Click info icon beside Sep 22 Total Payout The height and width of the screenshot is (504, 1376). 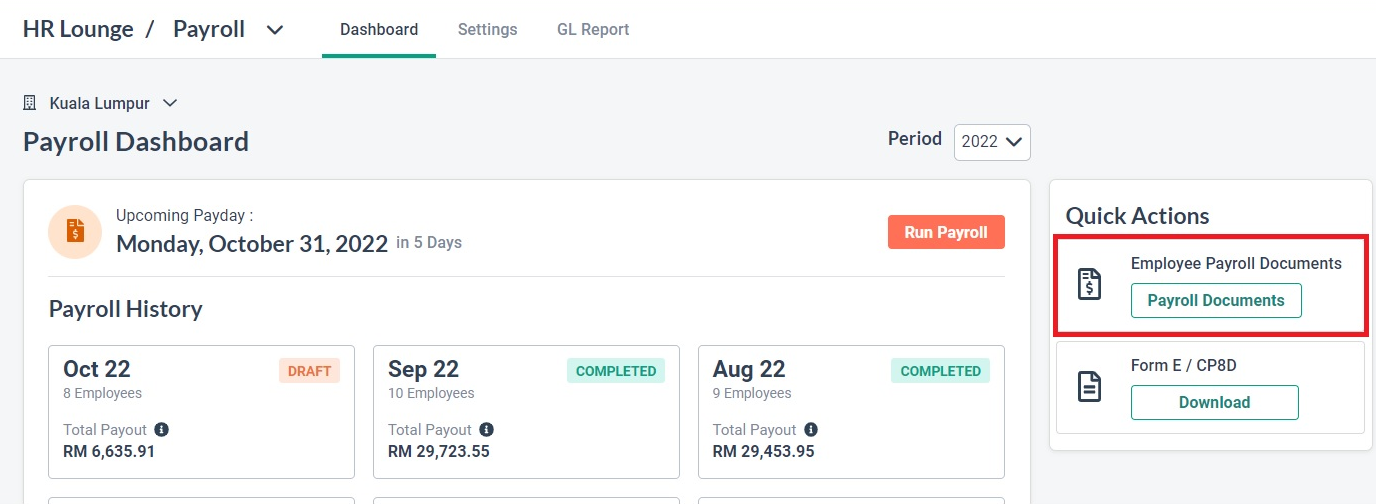point(487,429)
